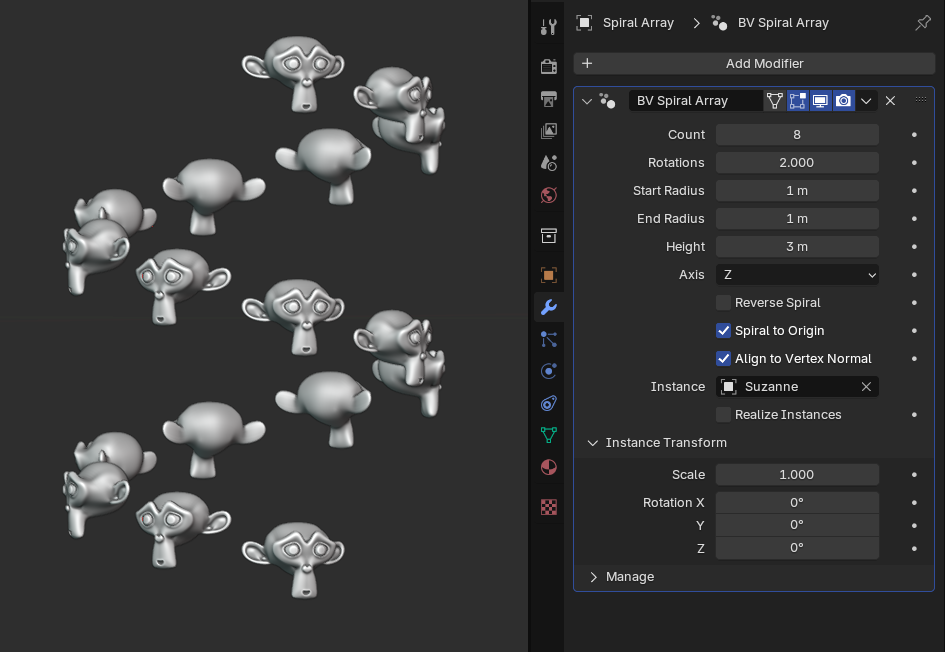This screenshot has width=945, height=652.
Task: Click the animate dot next to Scale
Action: point(914,475)
